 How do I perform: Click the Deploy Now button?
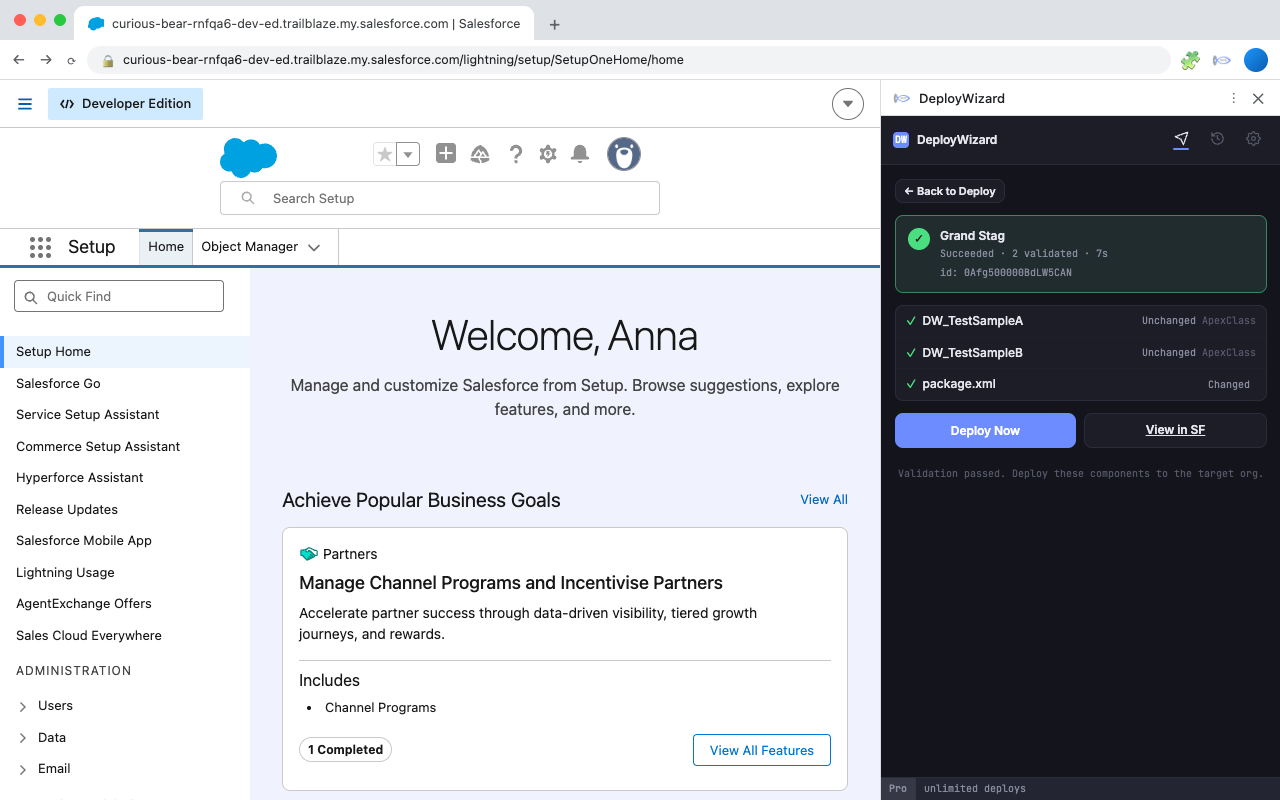coord(985,430)
